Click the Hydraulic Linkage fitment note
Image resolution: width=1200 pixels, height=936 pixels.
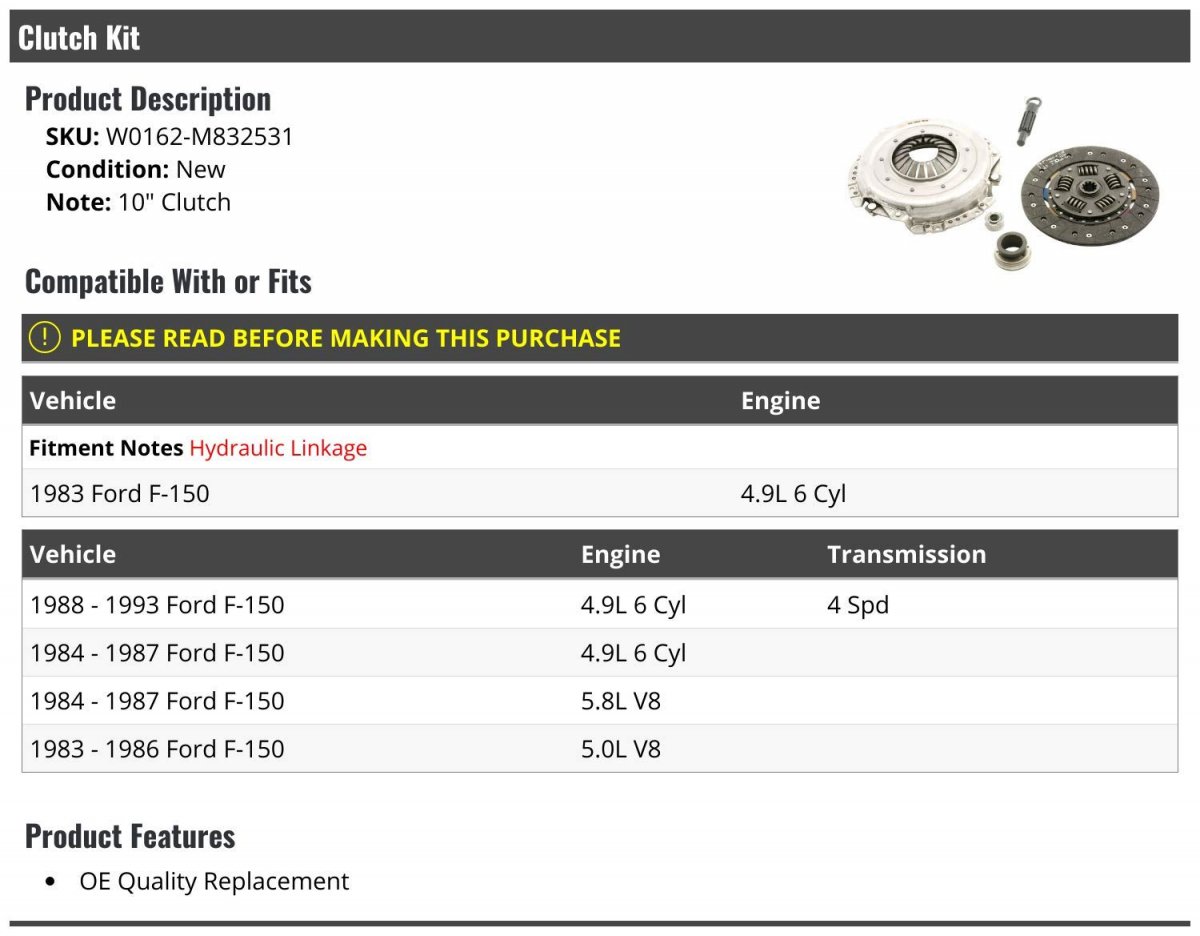[x=278, y=448]
